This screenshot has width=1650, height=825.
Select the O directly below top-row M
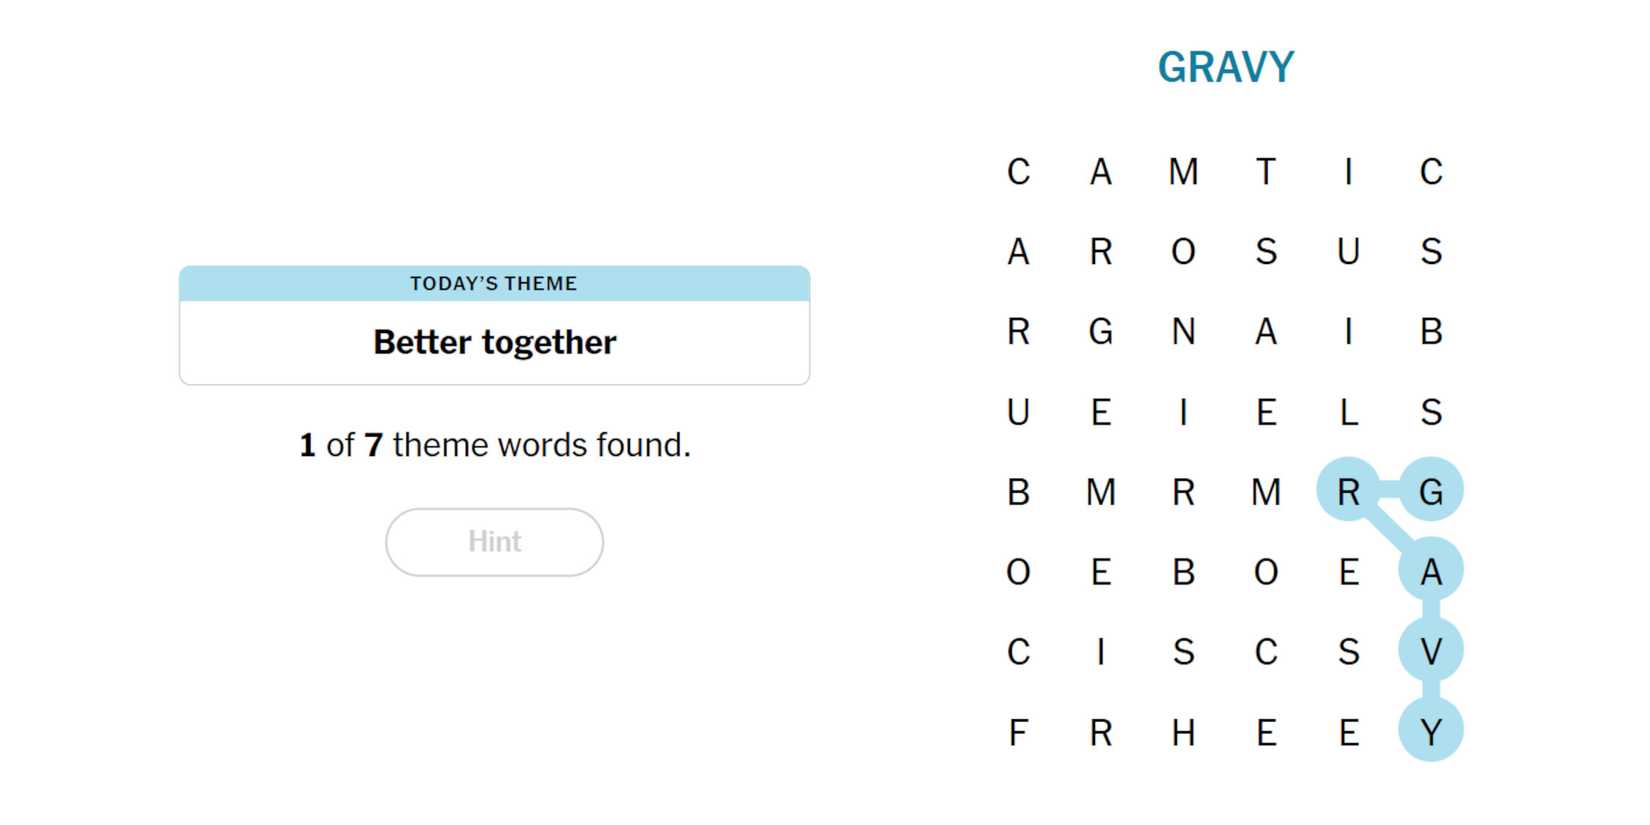pos(1183,252)
